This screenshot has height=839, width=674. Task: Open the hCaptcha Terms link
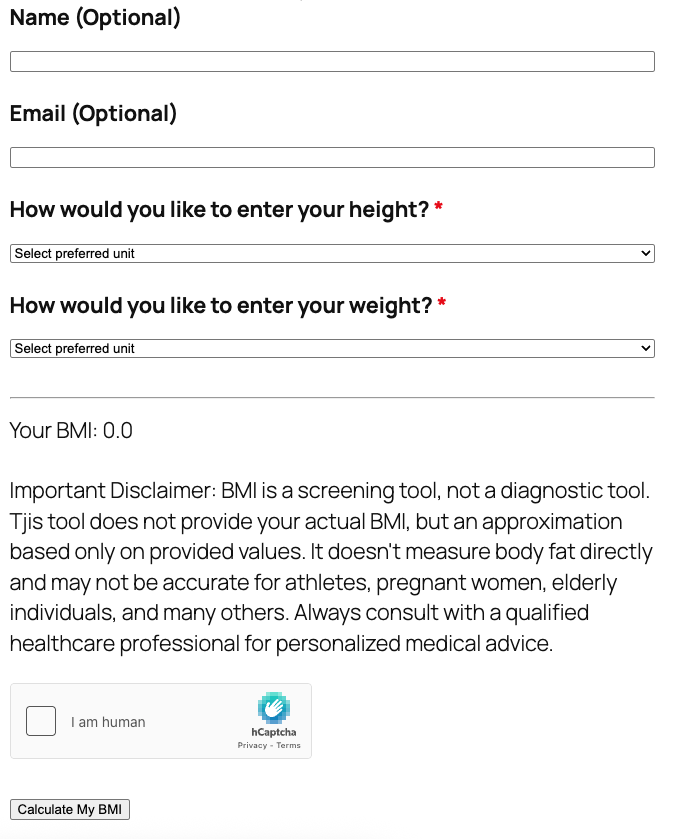pyautogui.click(x=288, y=744)
